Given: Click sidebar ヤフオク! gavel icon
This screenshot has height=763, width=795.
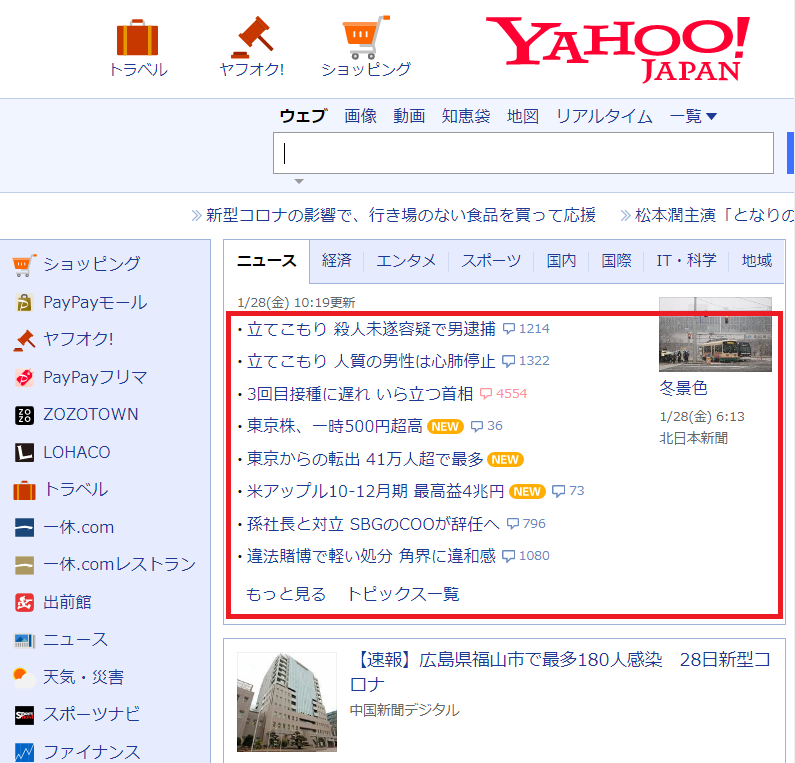Looking at the screenshot, I should [x=24, y=340].
